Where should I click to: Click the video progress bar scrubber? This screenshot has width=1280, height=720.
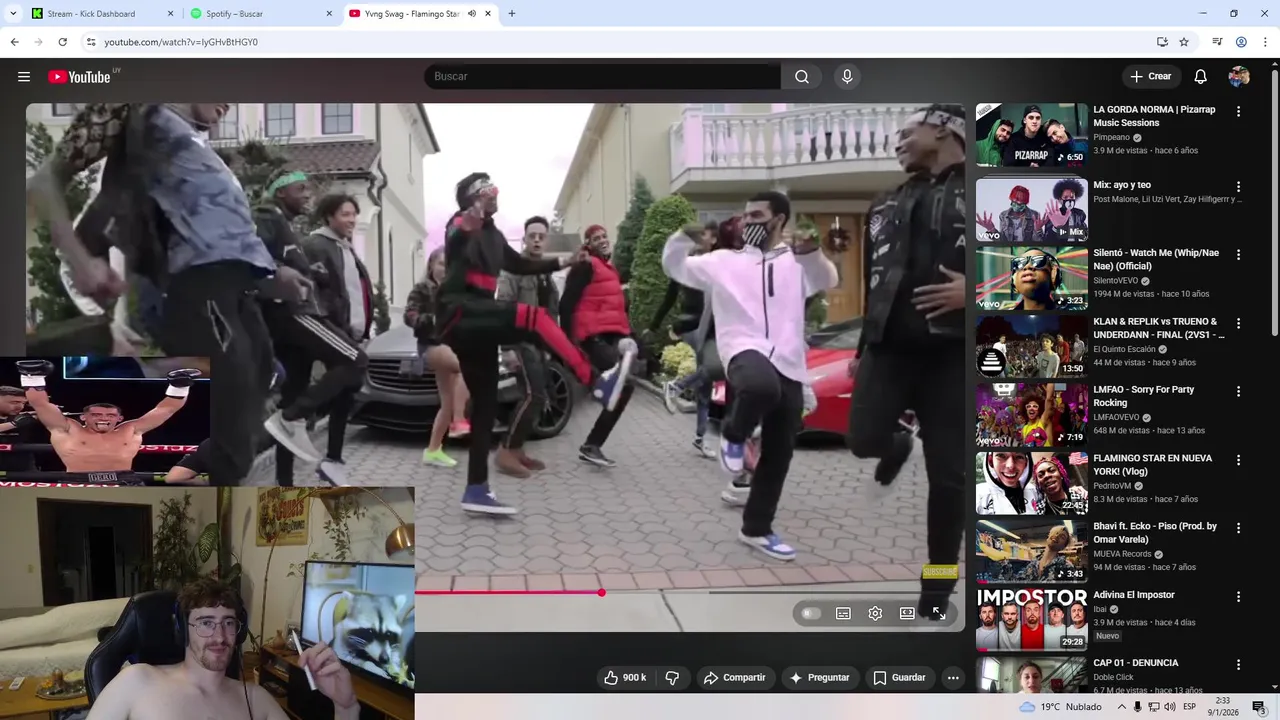point(602,593)
